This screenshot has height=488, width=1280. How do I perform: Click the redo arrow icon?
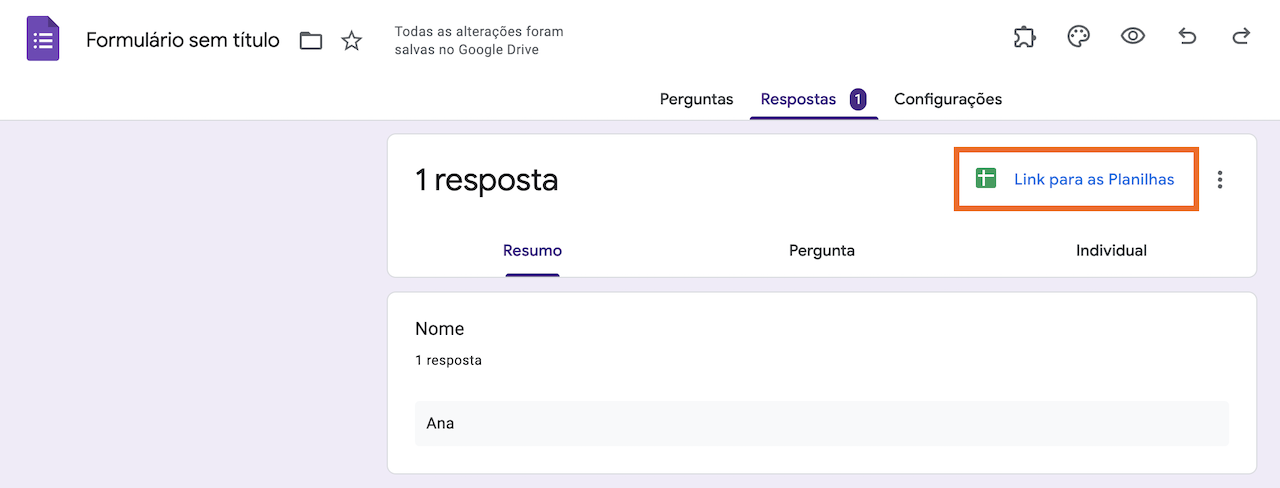[1241, 38]
